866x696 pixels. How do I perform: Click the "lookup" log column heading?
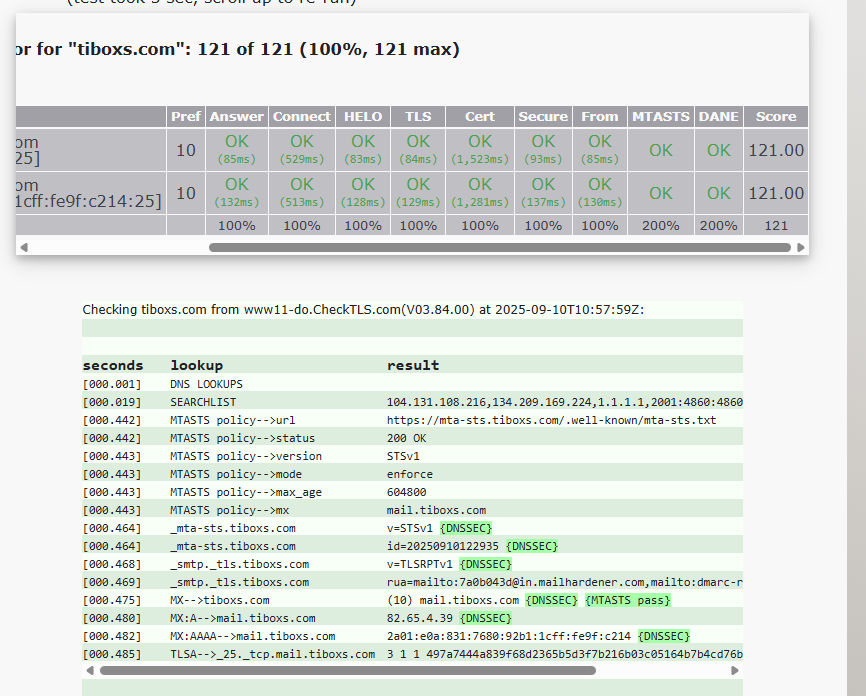tap(197, 366)
